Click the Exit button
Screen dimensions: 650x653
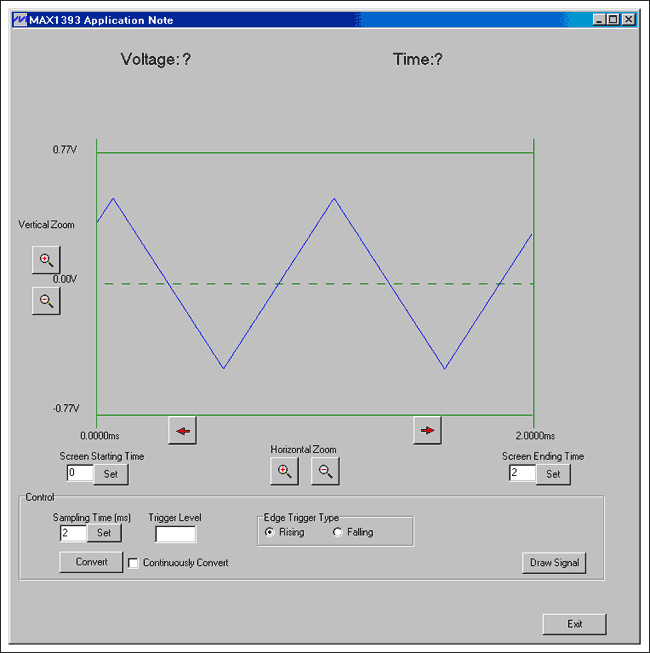coord(575,624)
